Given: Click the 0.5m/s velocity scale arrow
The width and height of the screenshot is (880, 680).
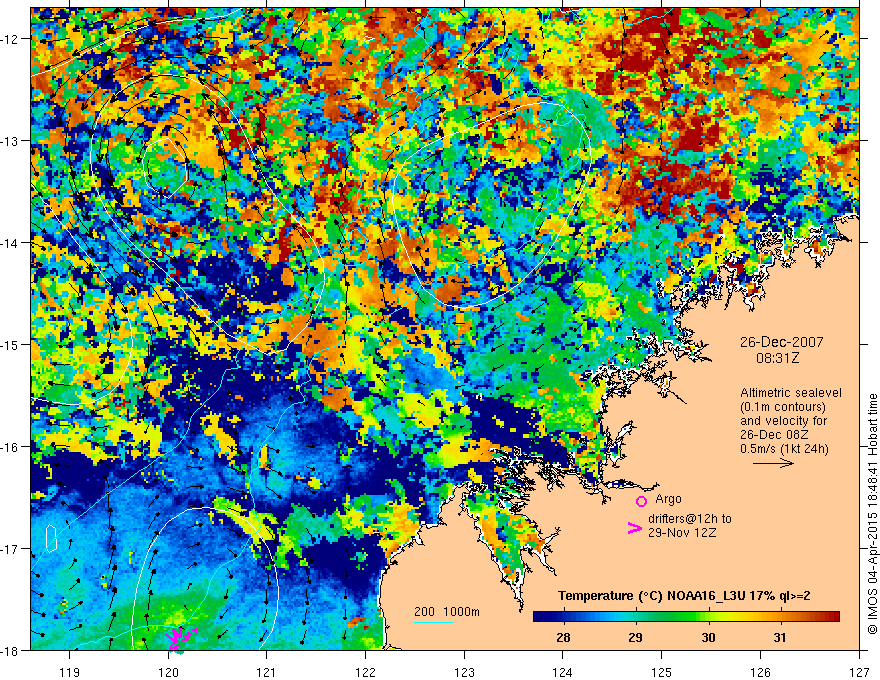Looking at the screenshot, I should pos(773,463).
